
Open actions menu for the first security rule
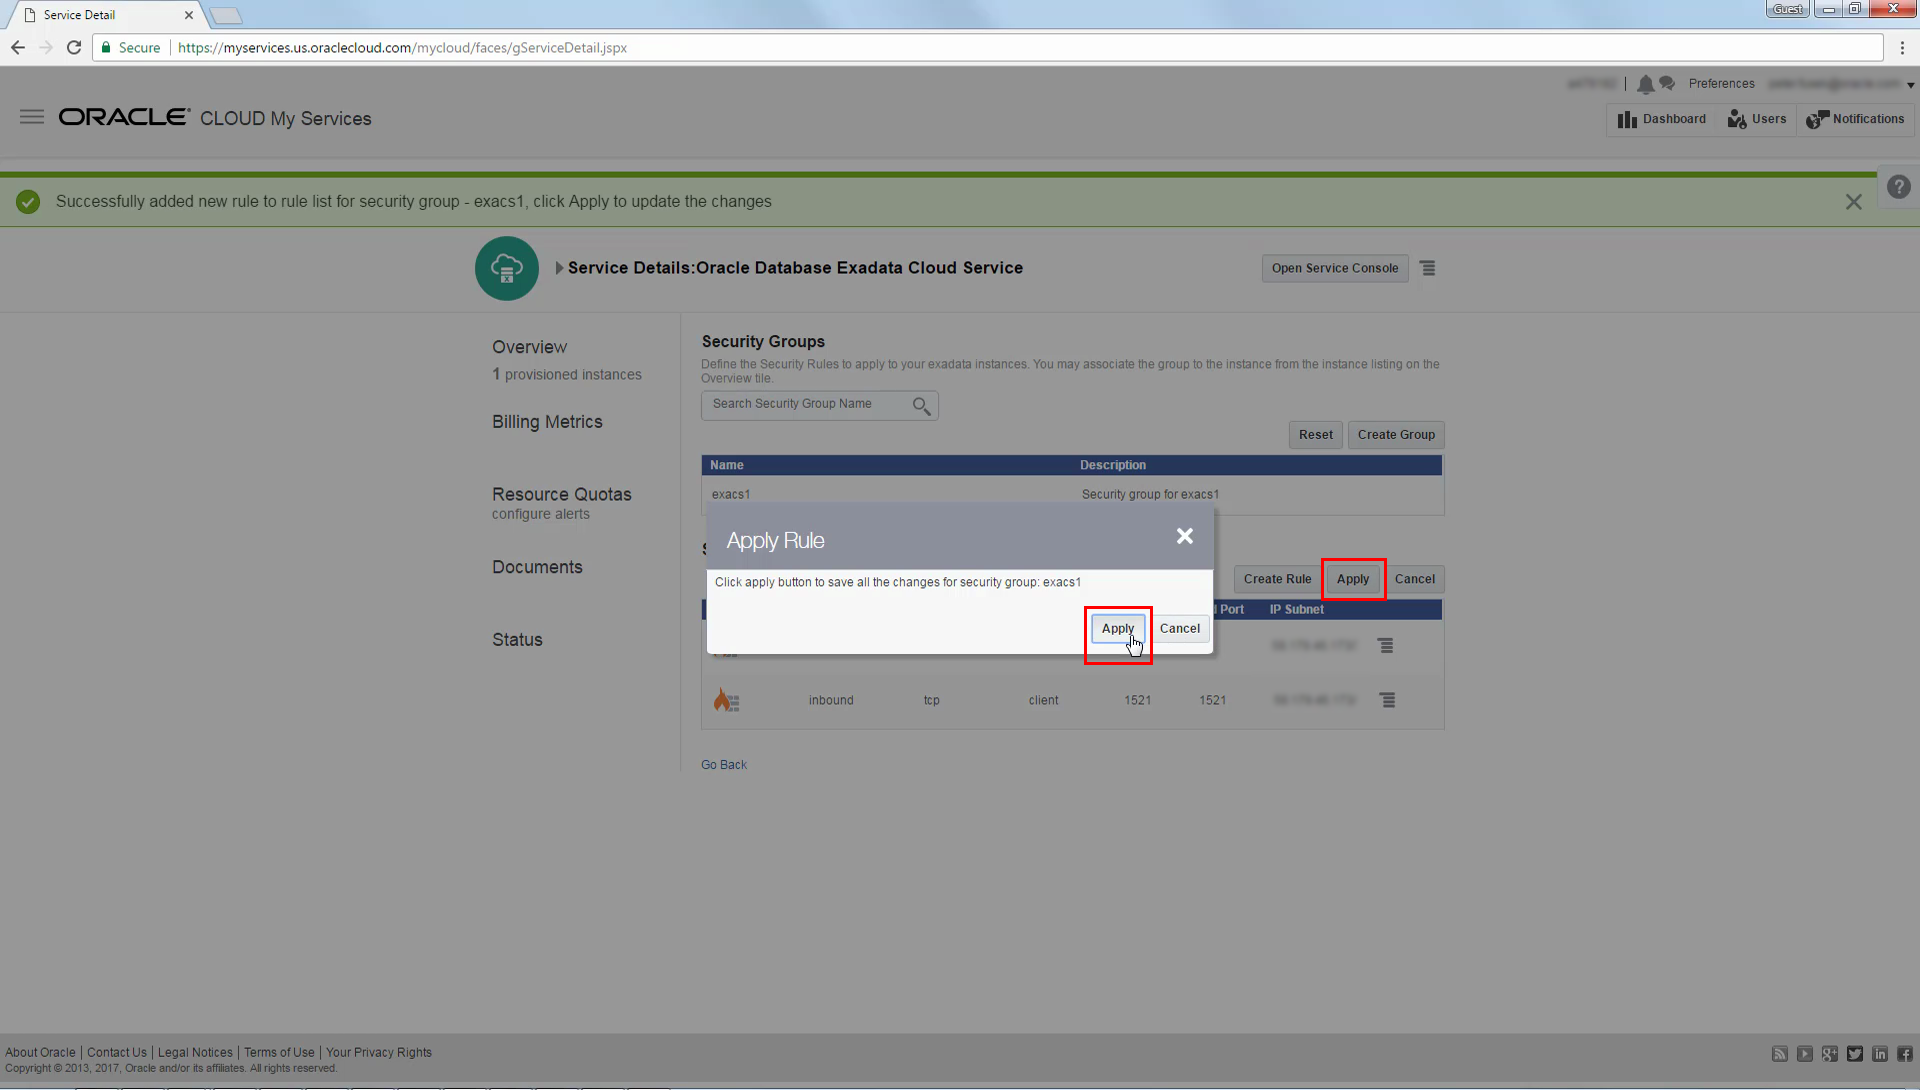1386,646
